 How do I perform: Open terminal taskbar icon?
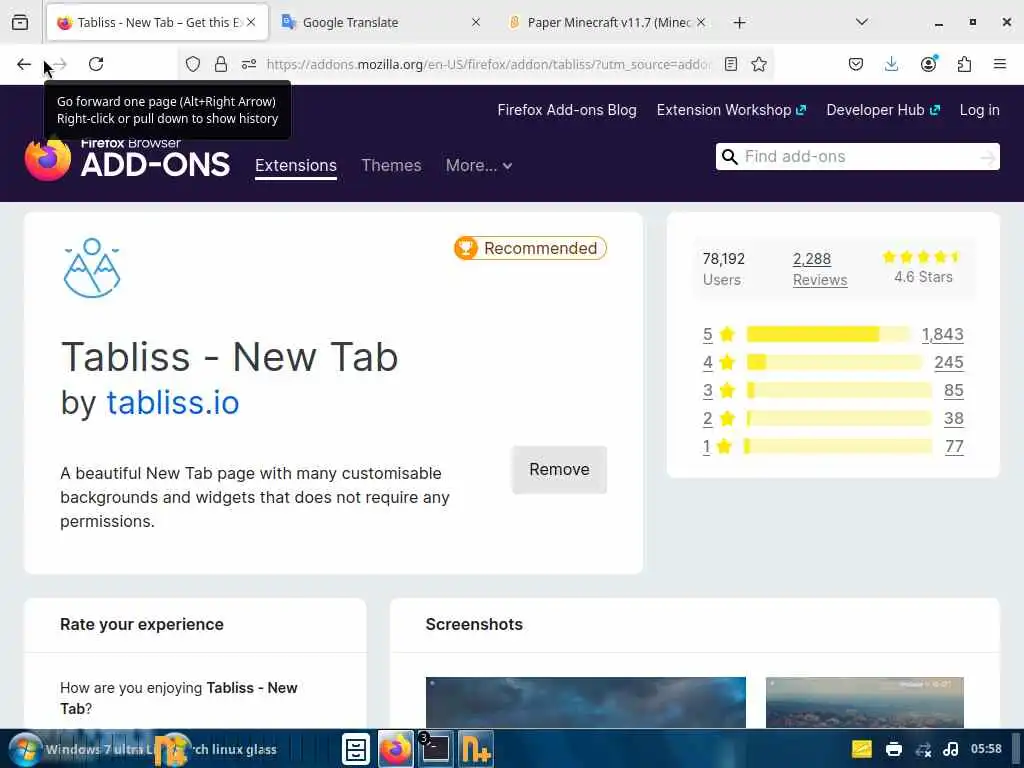pos(435,749)
